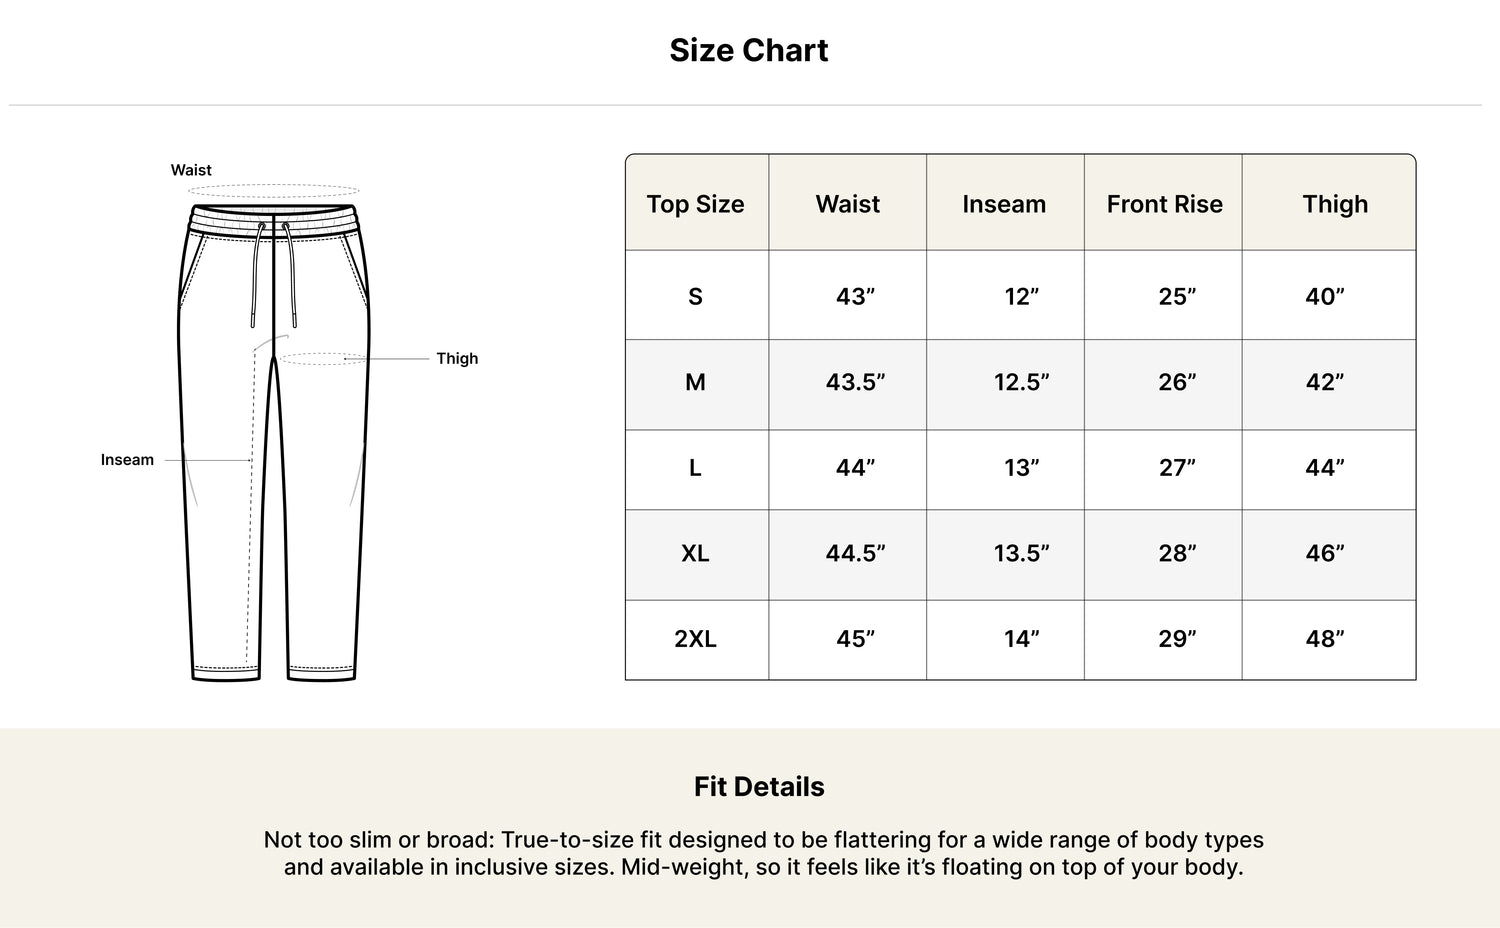Click the Inseam label beside the diagram
The image size is (1500, 928).
pyautogui.click(x=127, y=460)
